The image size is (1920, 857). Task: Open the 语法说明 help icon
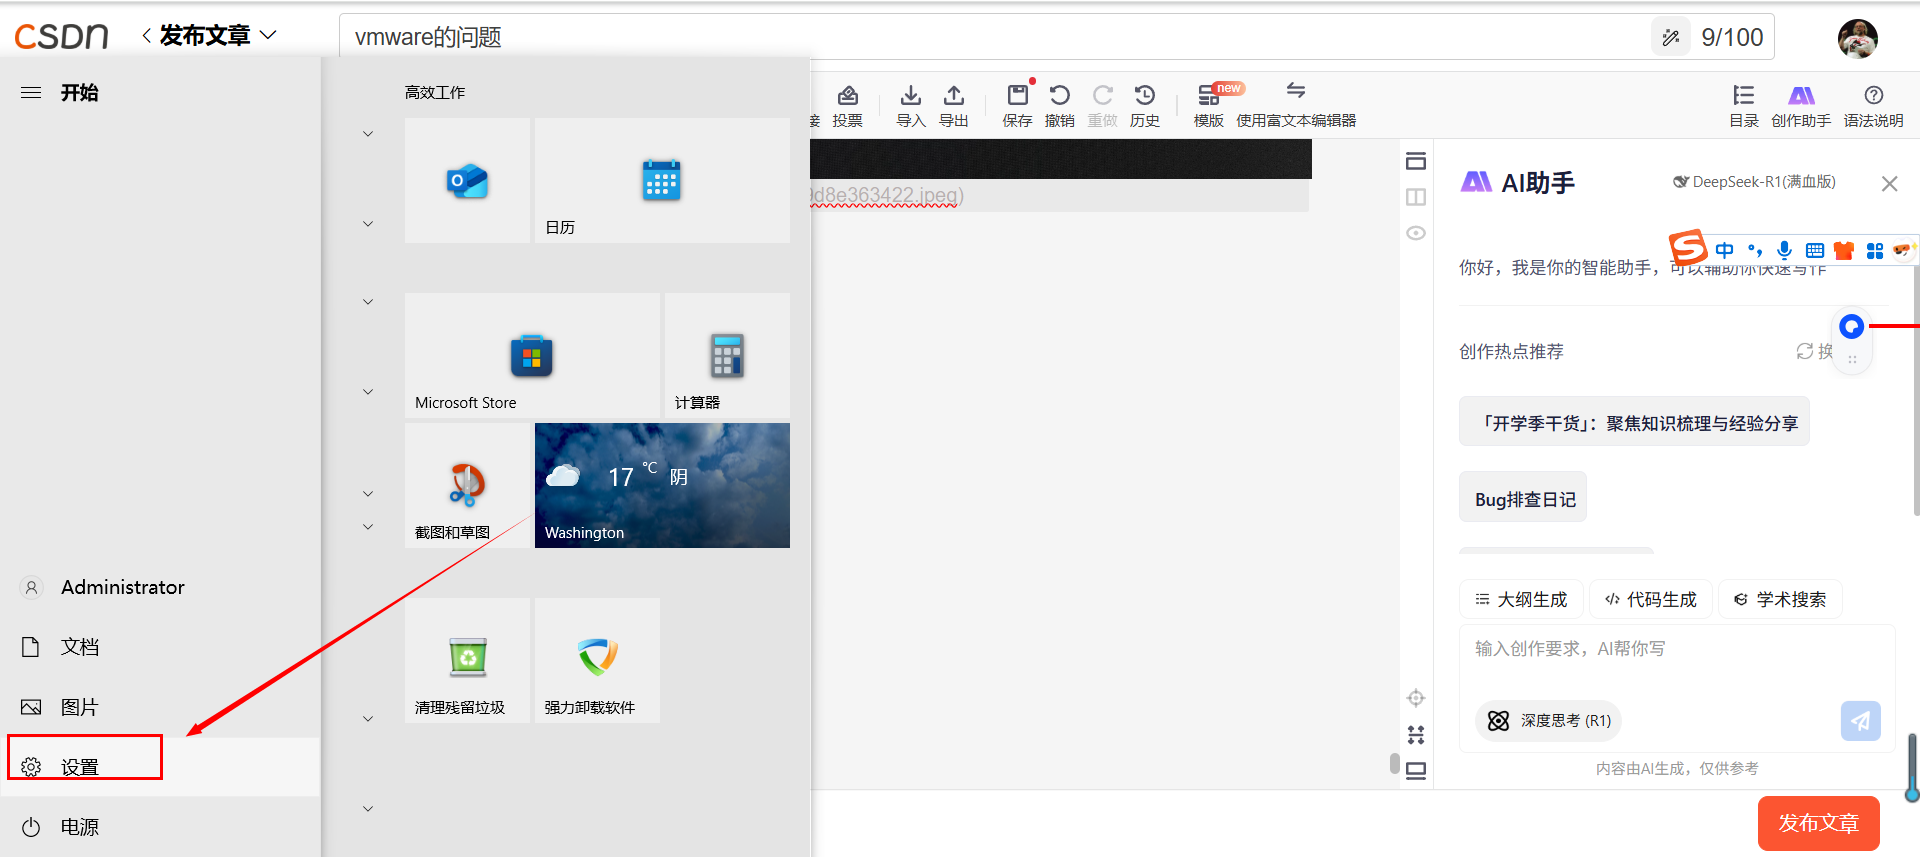click(1873, 106)
